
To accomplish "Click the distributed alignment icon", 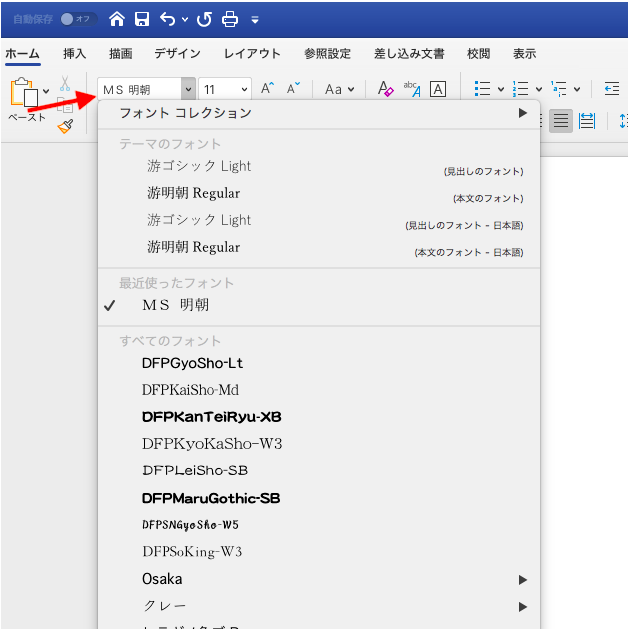I will (x=587, y=120).
